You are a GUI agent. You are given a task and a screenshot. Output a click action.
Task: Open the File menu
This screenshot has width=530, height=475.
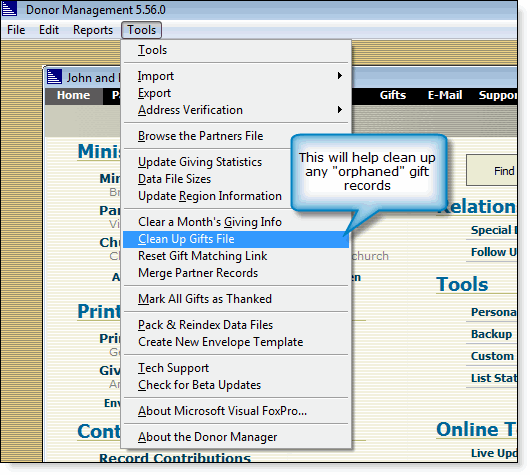tap(16, 30)
